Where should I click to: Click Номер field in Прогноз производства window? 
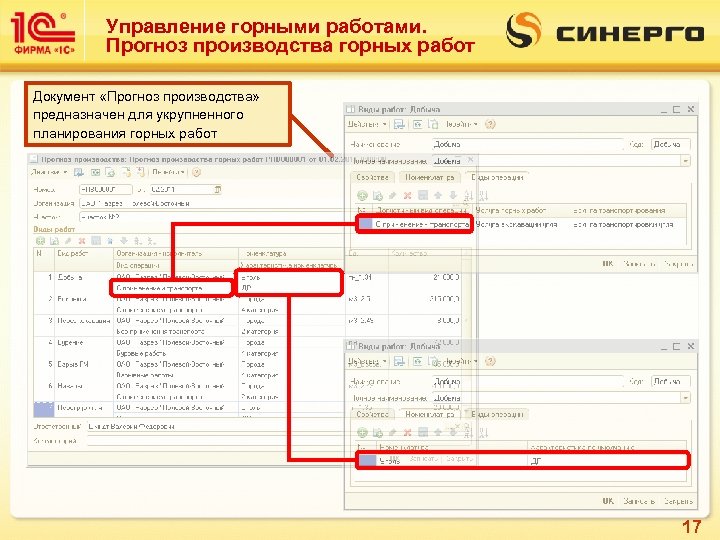point(105,189)
